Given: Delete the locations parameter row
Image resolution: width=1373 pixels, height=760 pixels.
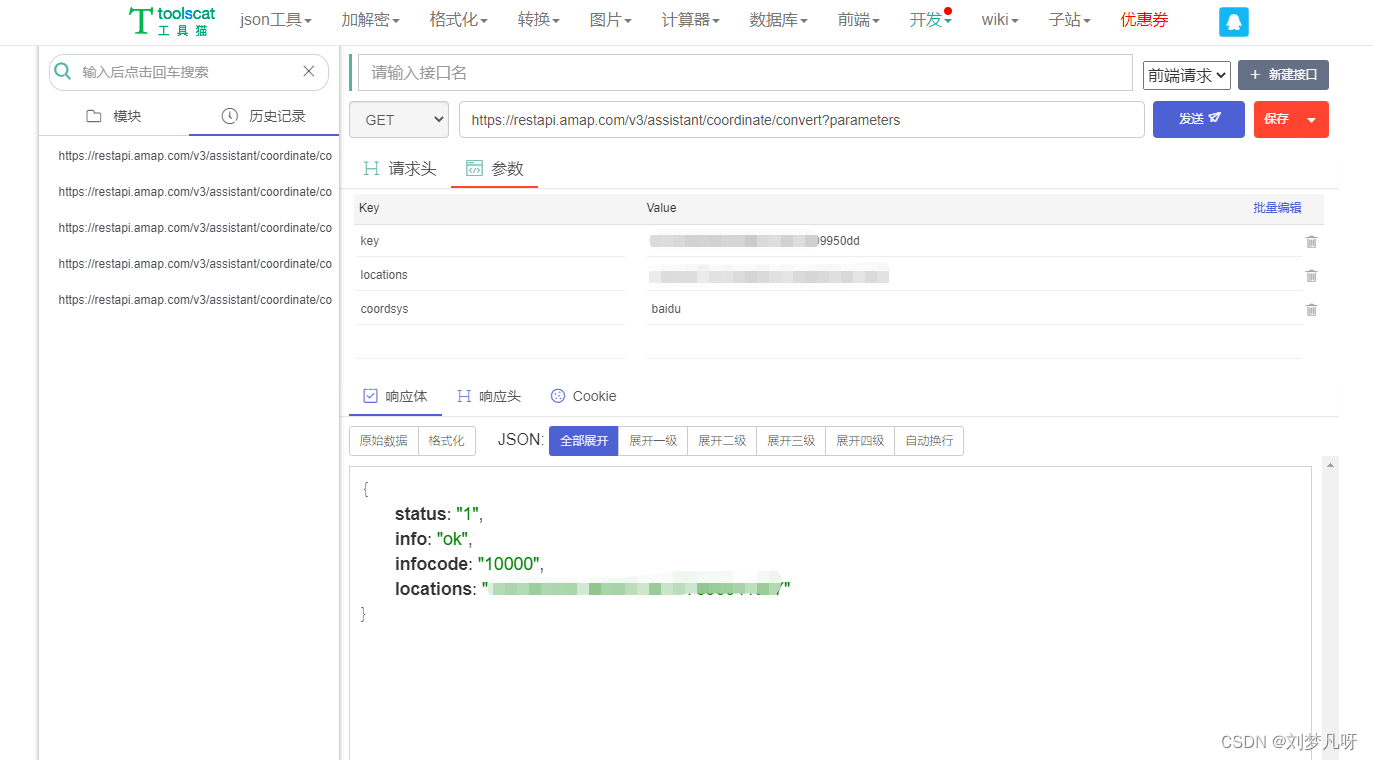Looking at the screenshot, I should click(x=1311, y=275).
